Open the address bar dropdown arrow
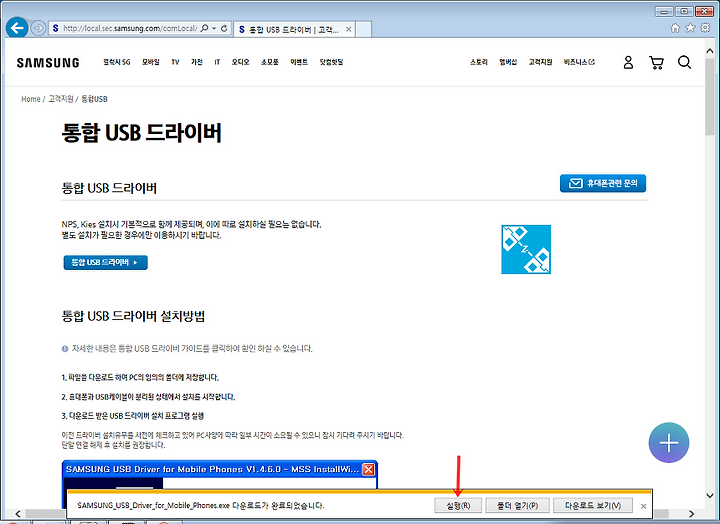 [214, 28]
